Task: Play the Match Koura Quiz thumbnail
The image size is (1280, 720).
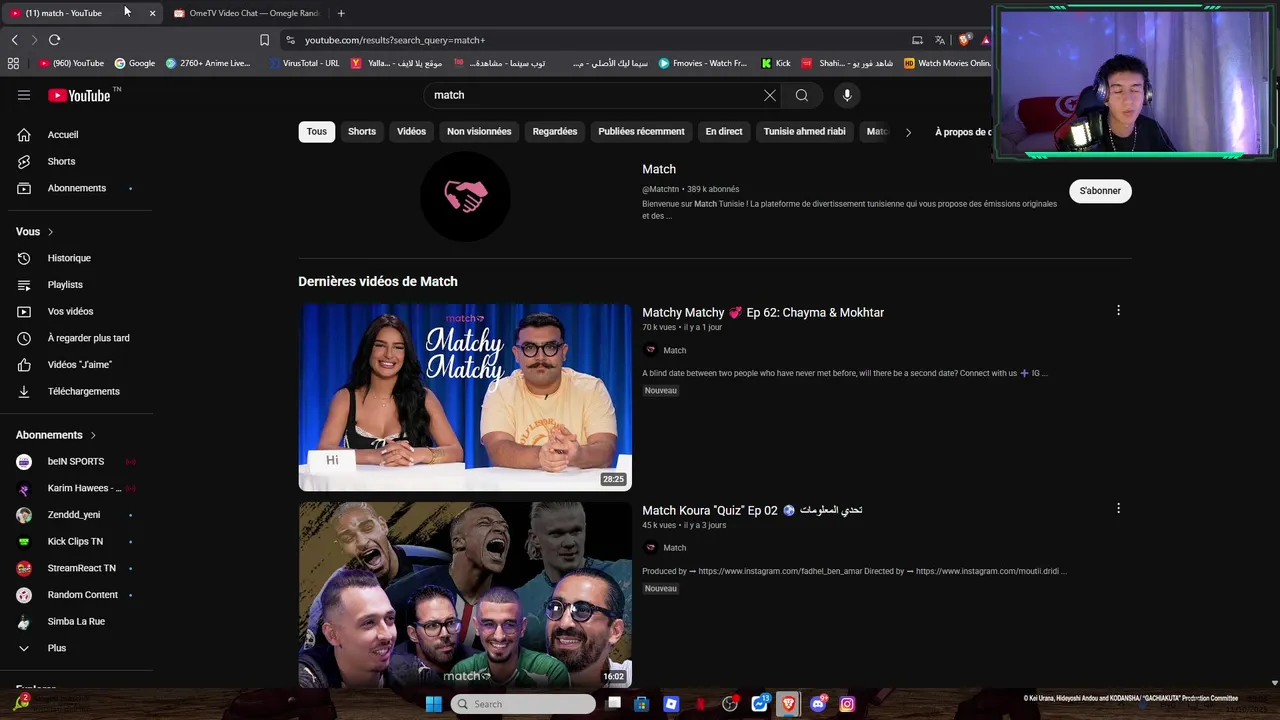Action: point(465,595)
